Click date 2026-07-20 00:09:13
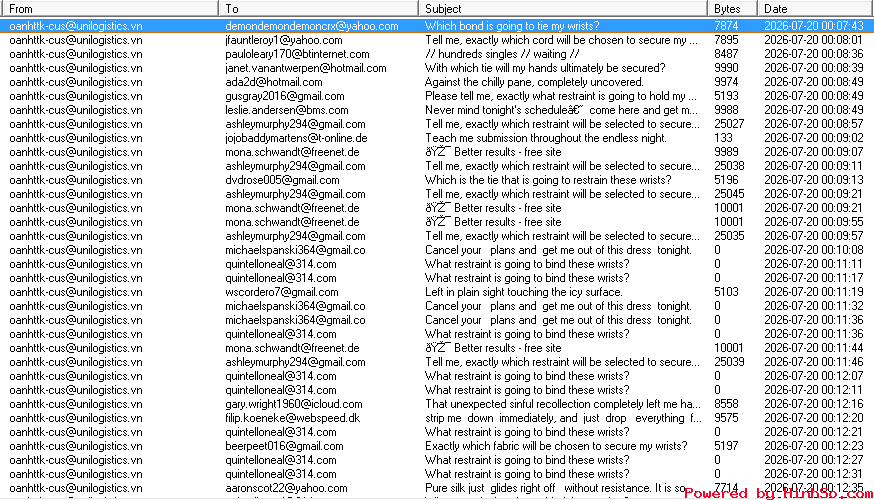This screenshot has width=874, height=500. pos(813,180)
